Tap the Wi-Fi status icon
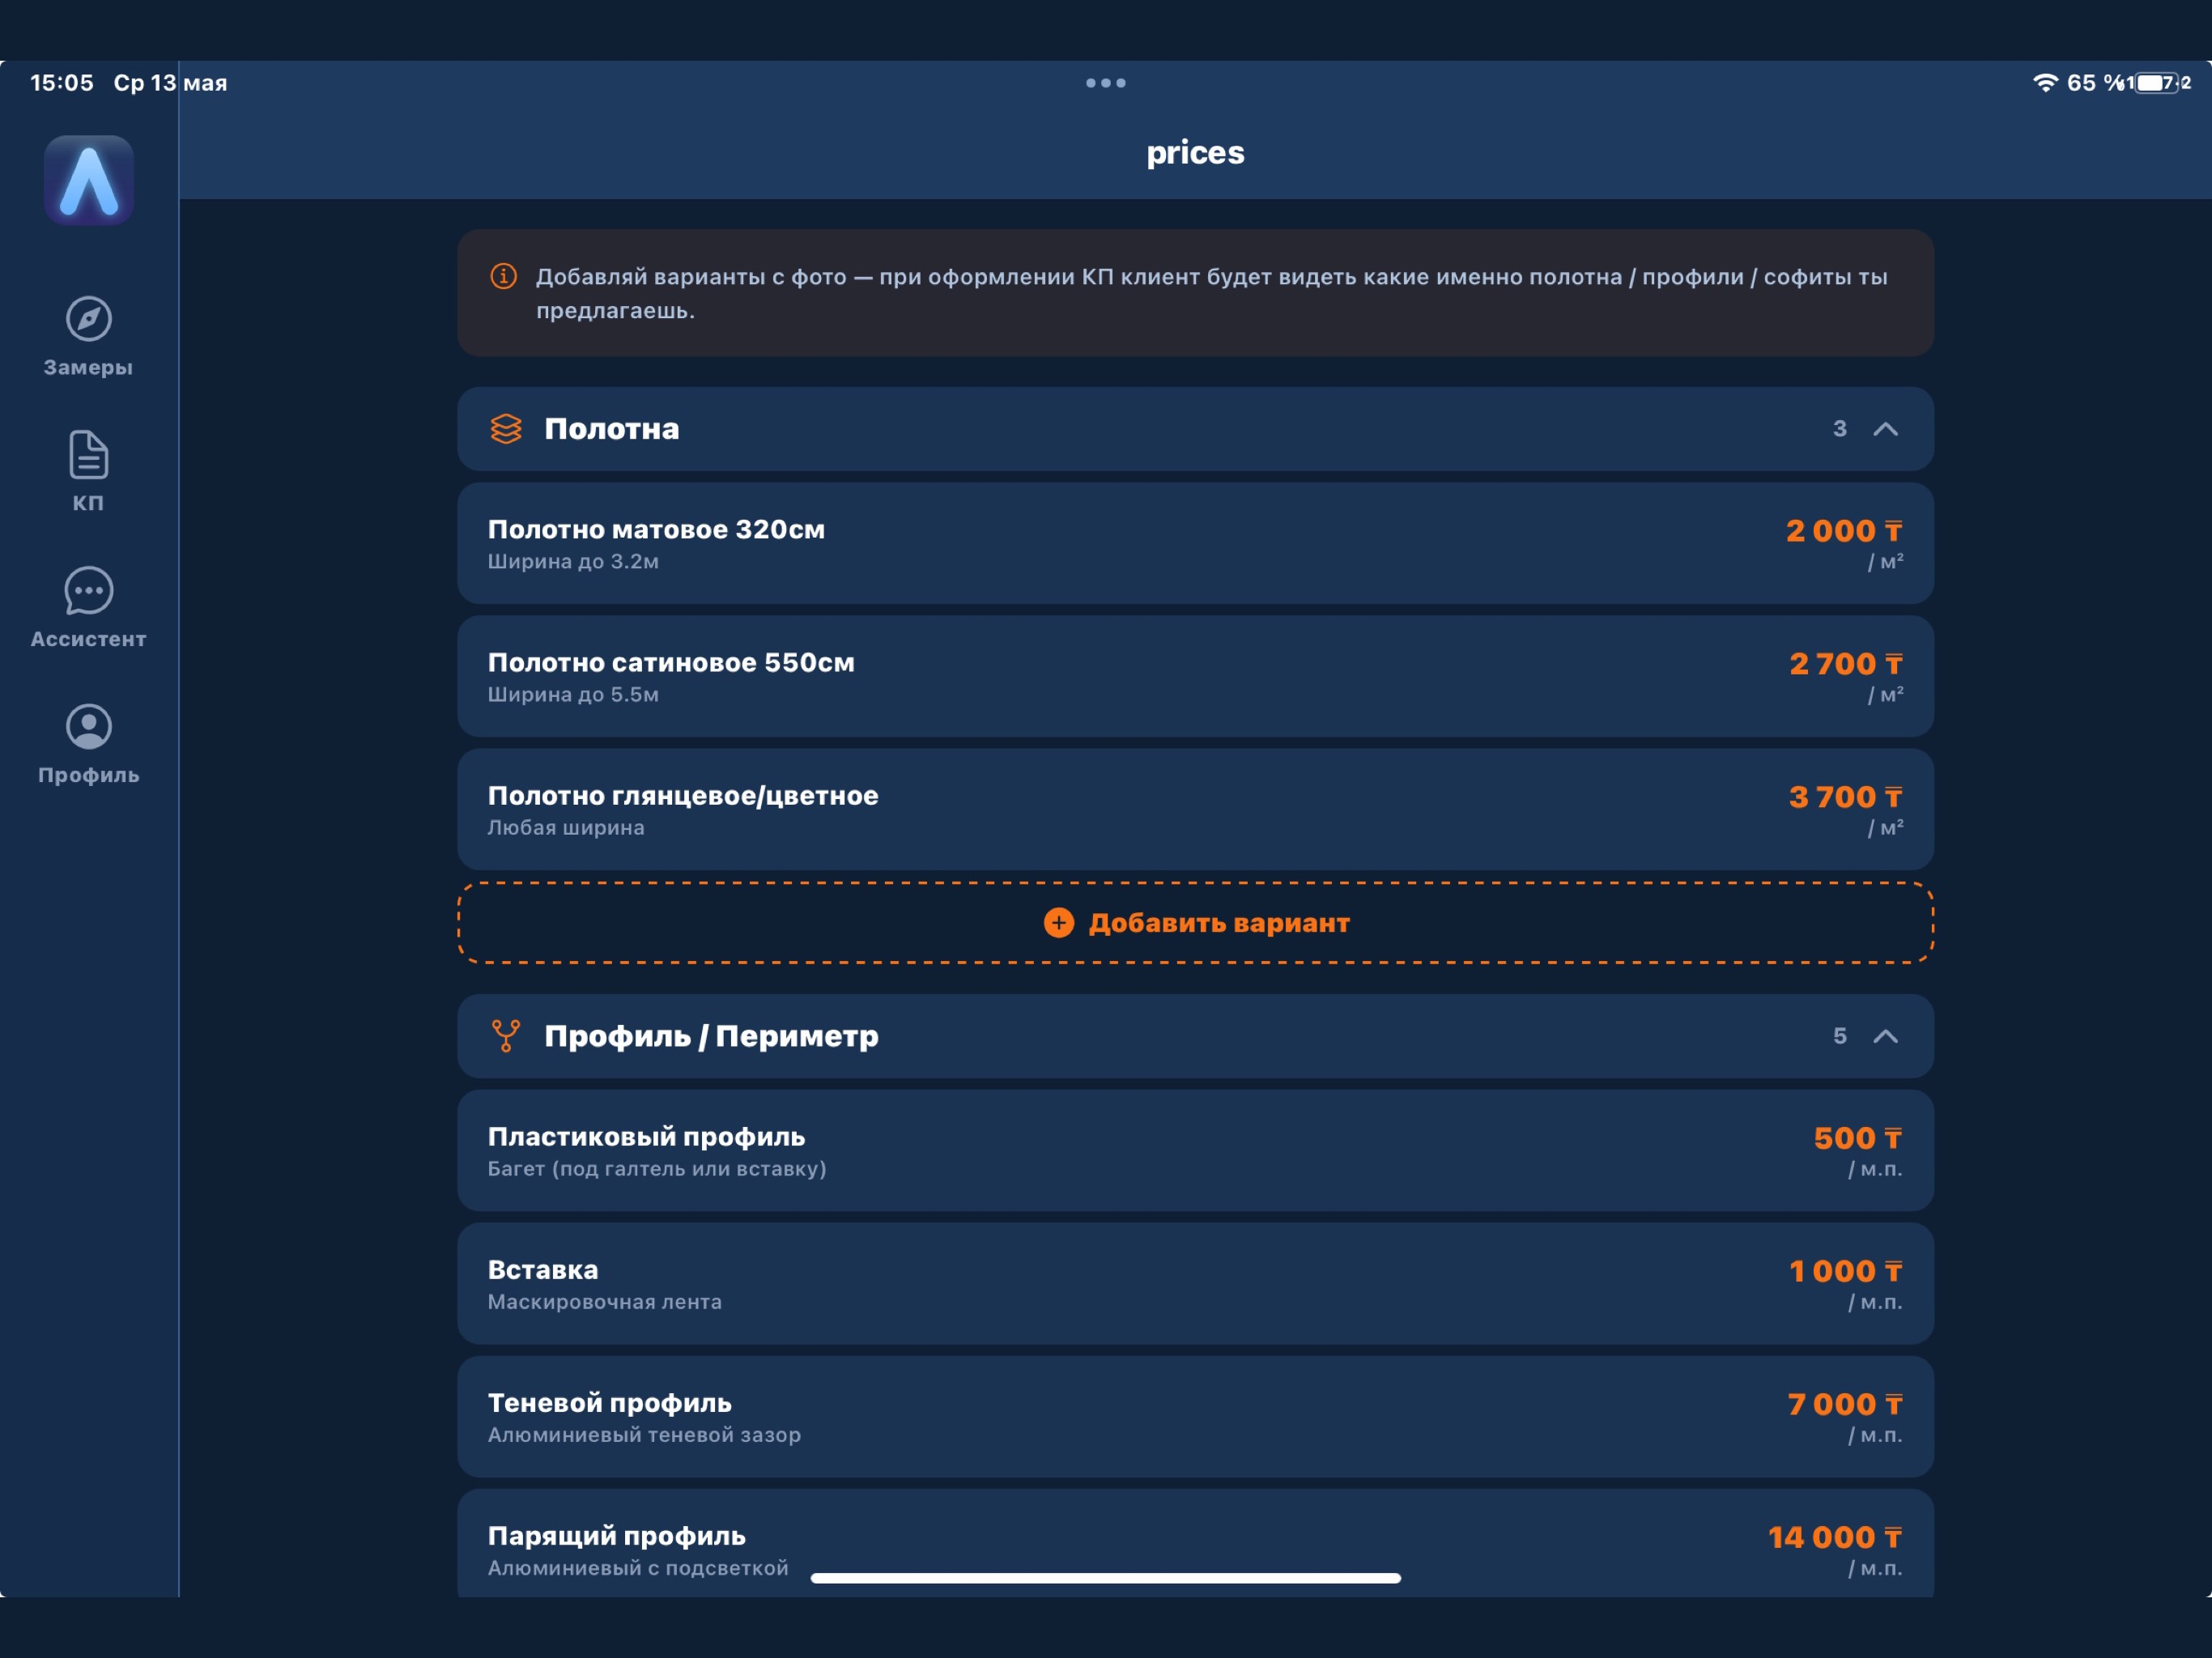This screenshot has width=2212, height=1658. tap(2046, 83)
